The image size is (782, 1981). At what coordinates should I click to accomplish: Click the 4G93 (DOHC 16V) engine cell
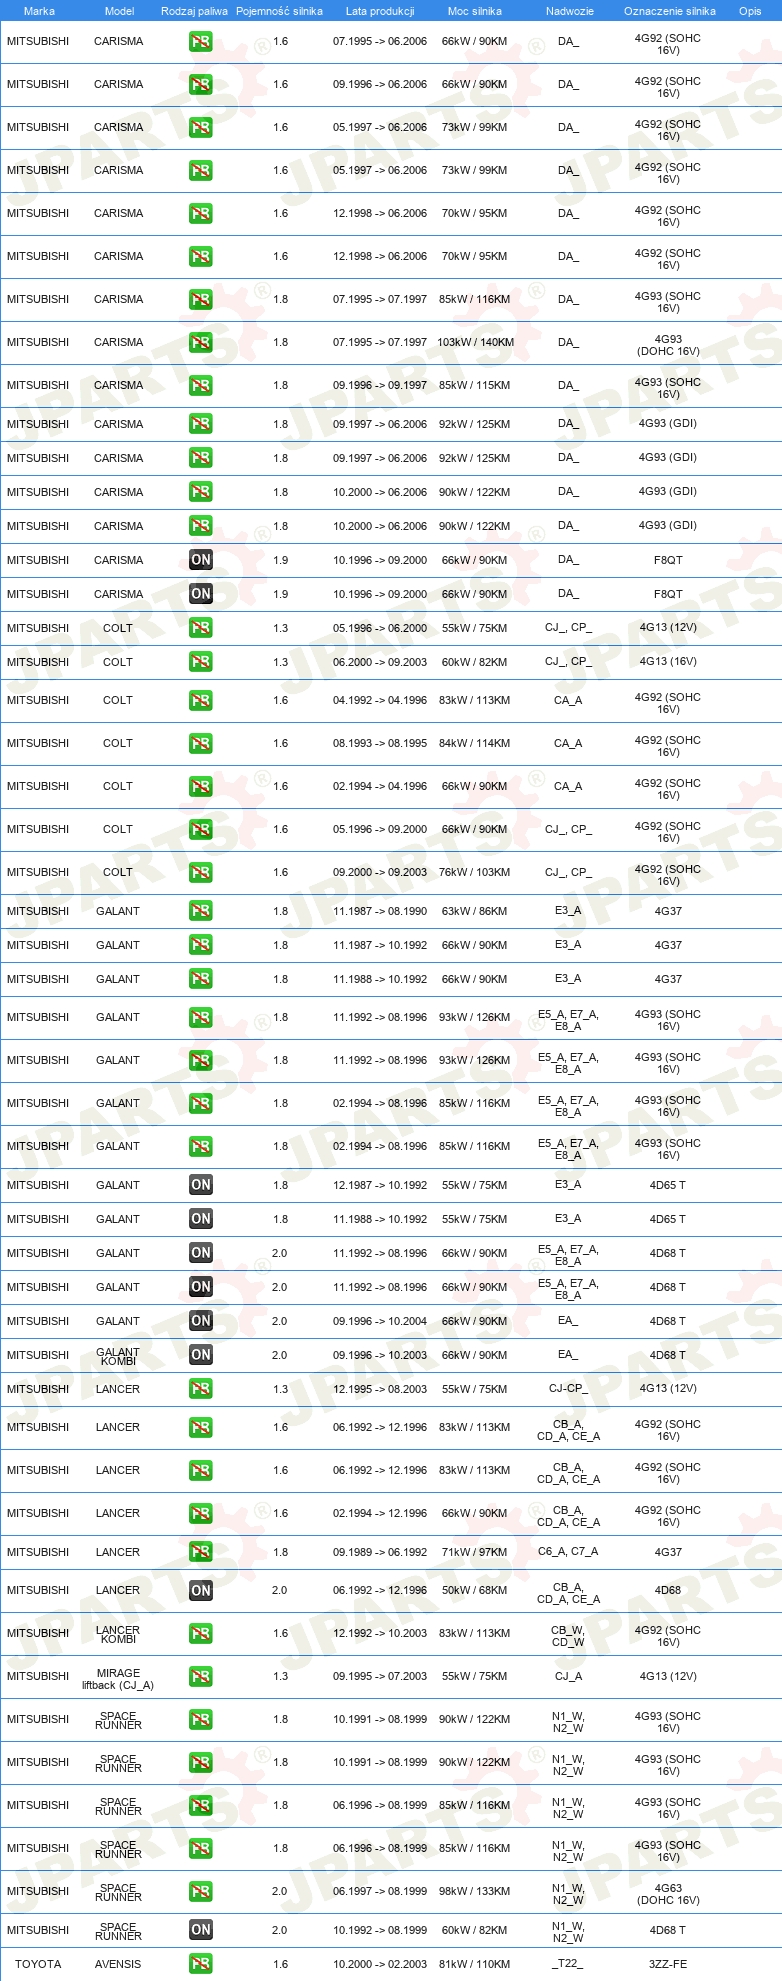(x=668, y=345)
